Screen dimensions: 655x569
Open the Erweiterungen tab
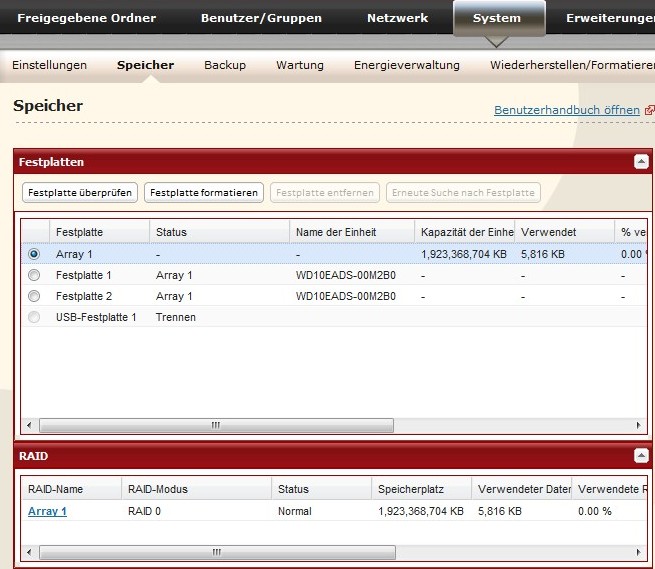pos(610,18)
